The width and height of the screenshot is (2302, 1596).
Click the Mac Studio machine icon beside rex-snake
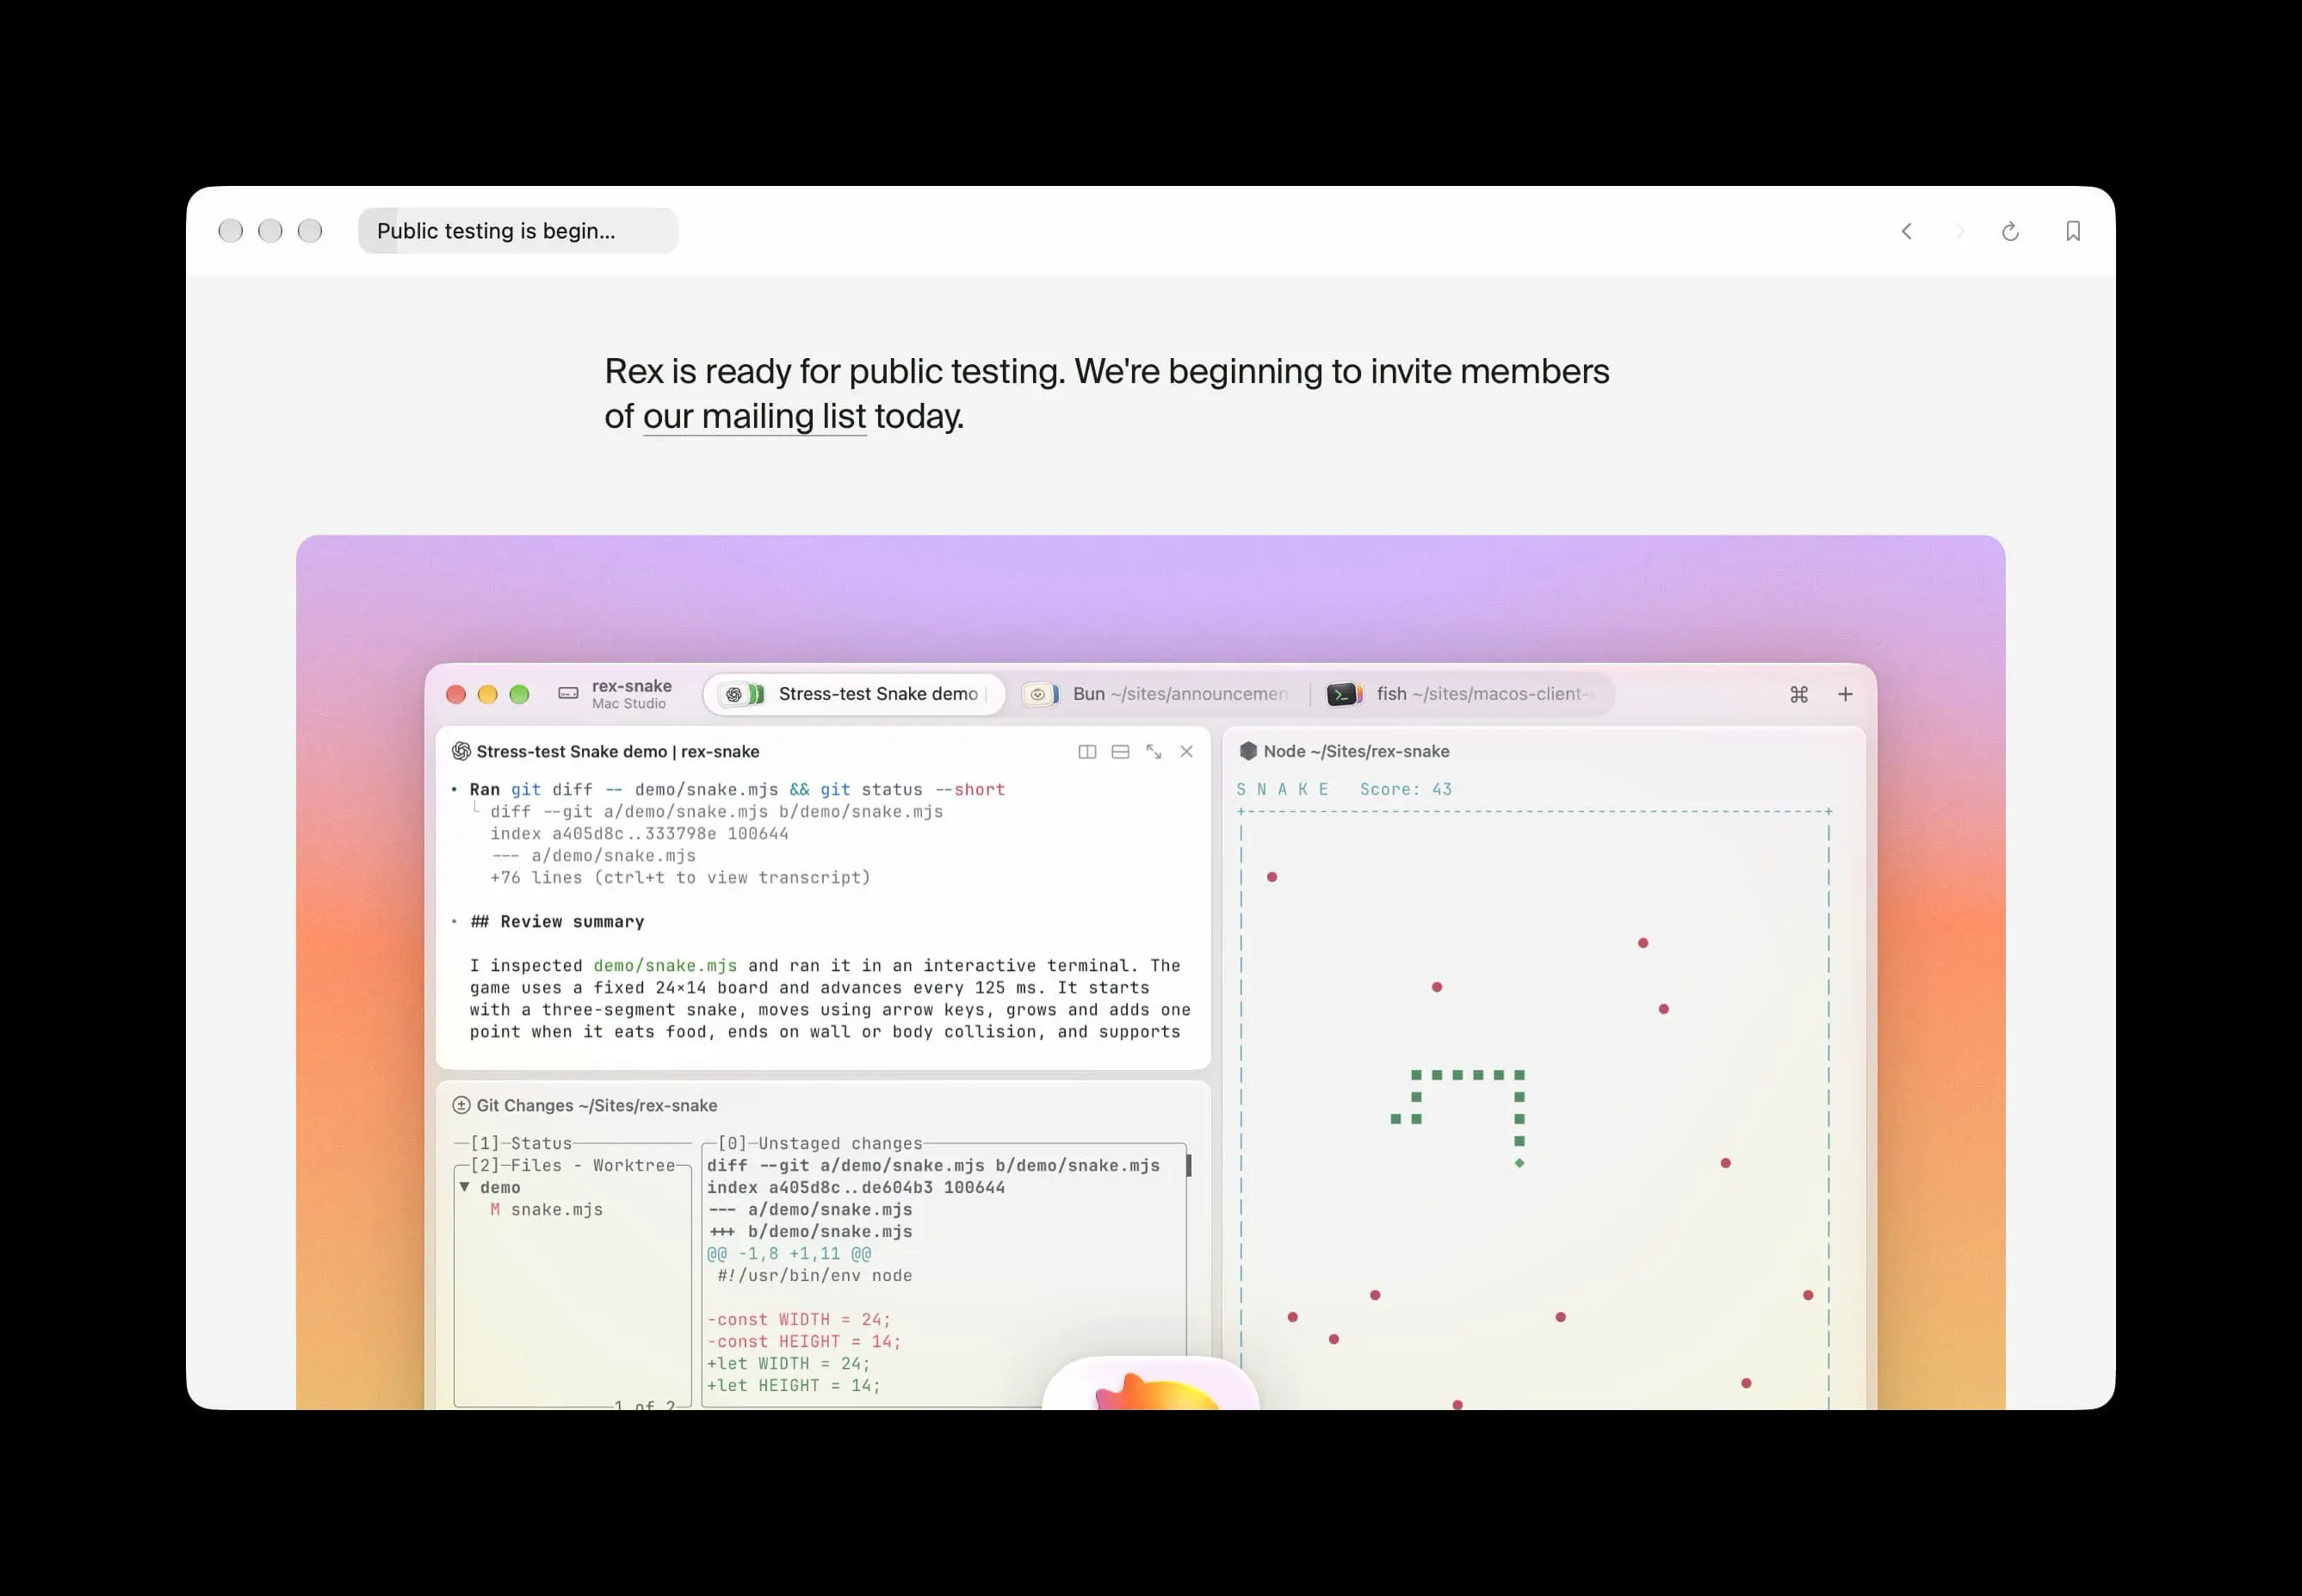[x=568, y=693]
